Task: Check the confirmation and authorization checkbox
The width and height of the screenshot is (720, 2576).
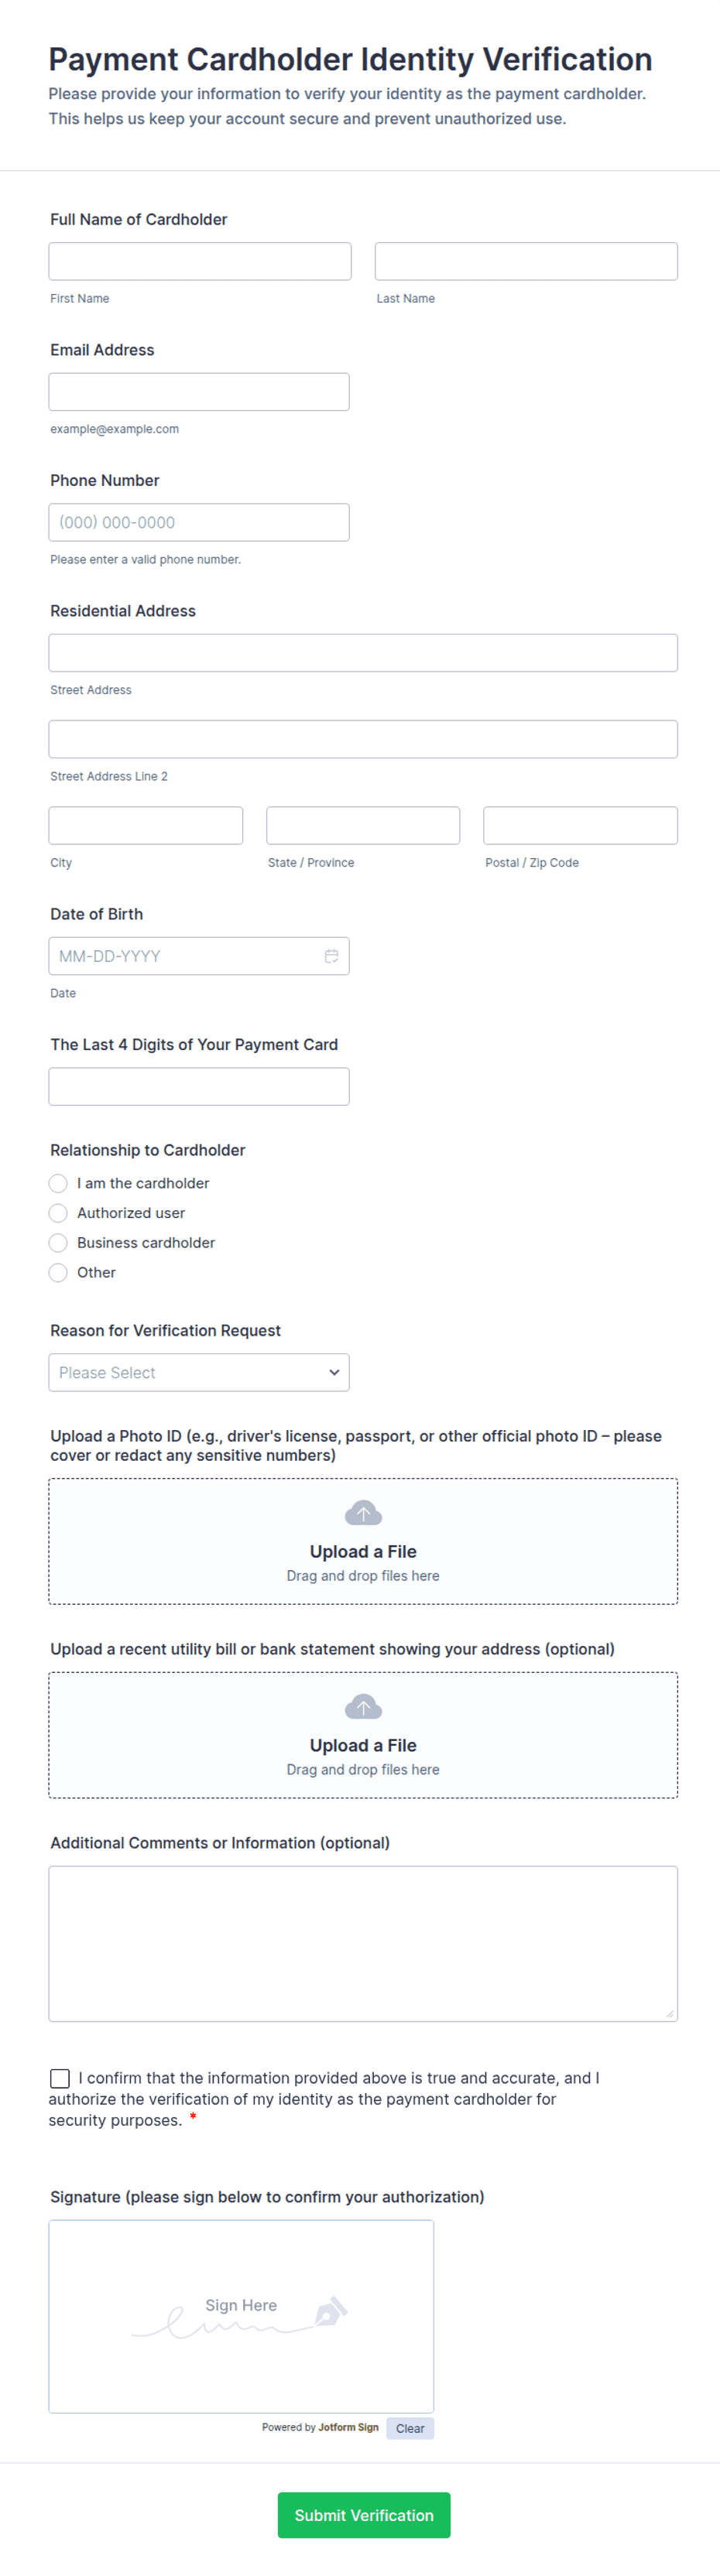Action: tap(60, 2078)
